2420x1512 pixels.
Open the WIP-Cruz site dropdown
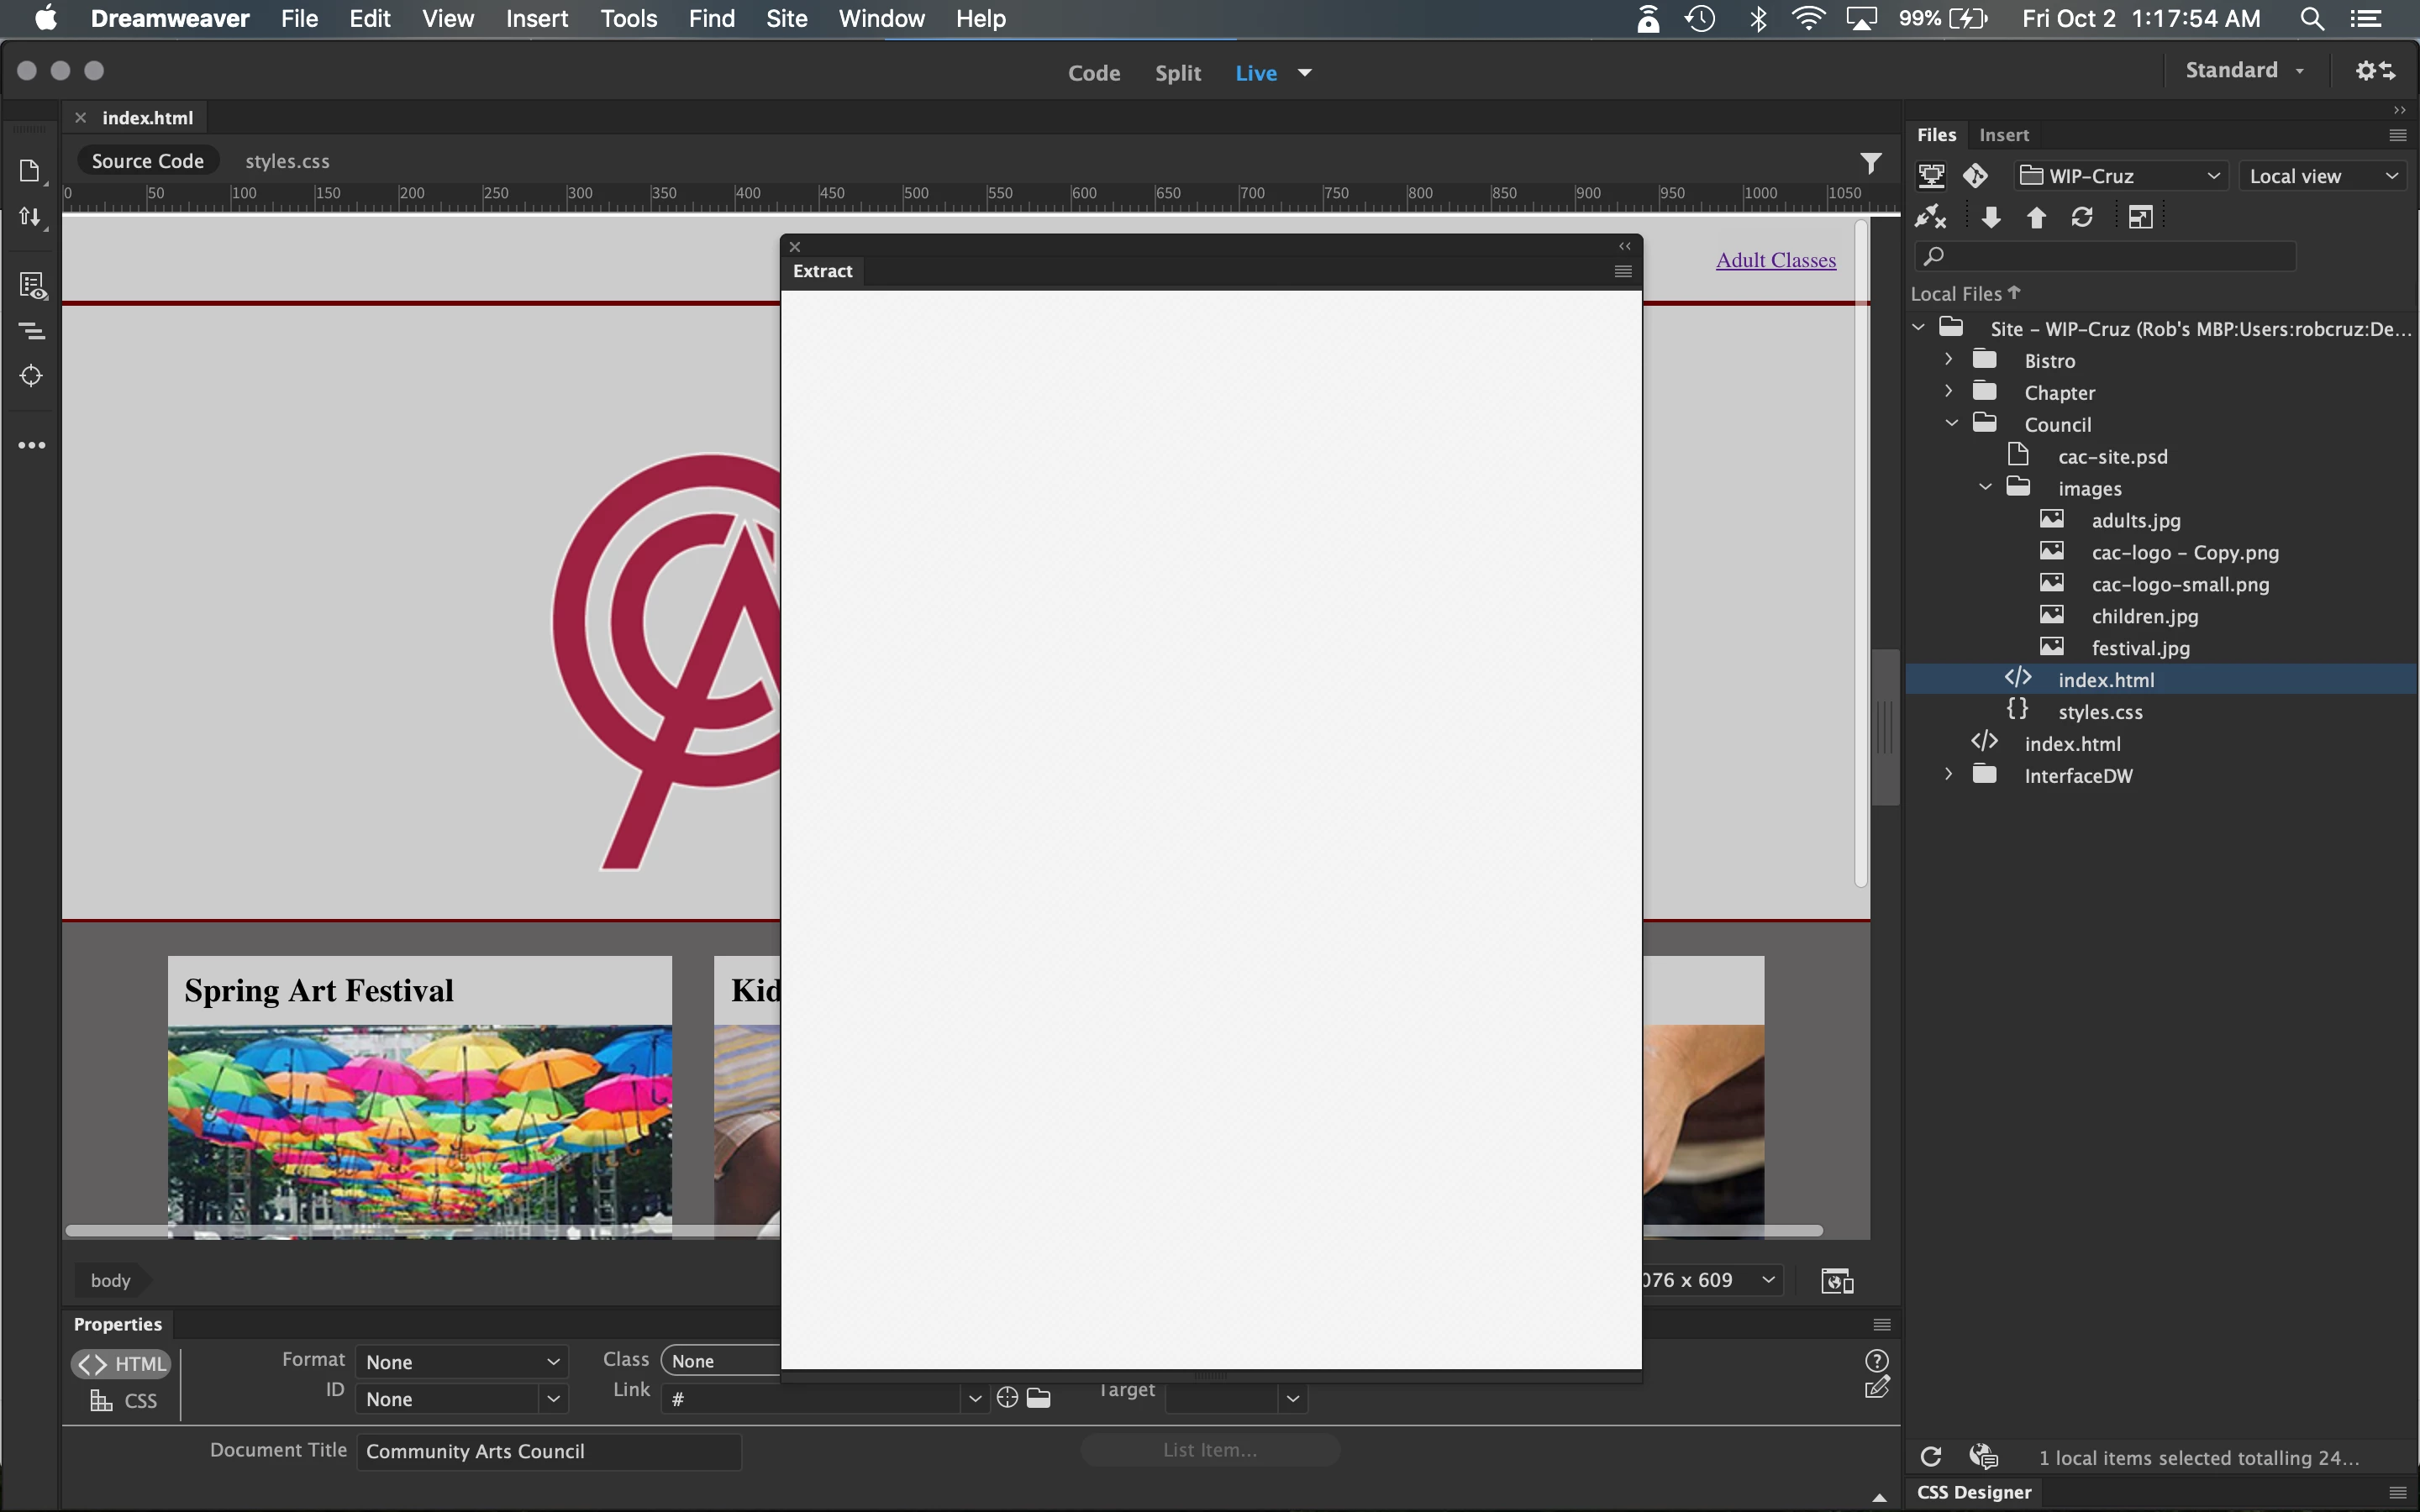coord(2119,176)
